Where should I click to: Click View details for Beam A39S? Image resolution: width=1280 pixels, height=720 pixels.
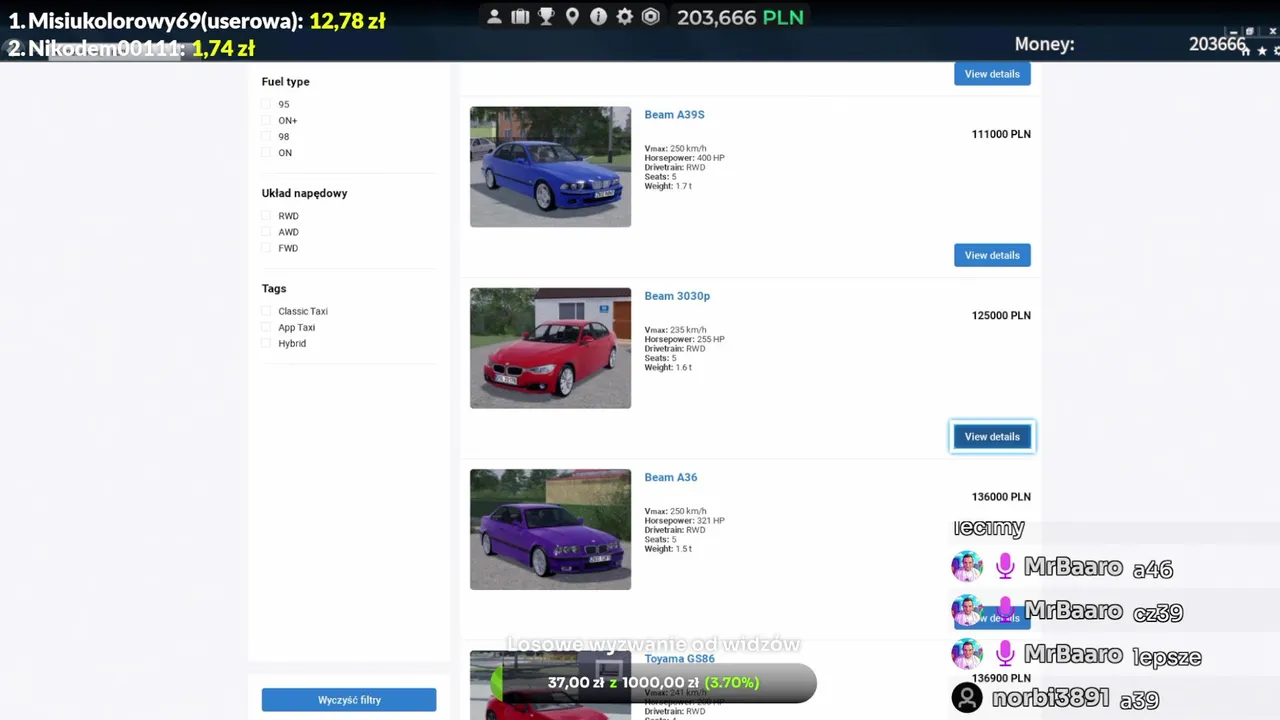(x=992, y=255)
